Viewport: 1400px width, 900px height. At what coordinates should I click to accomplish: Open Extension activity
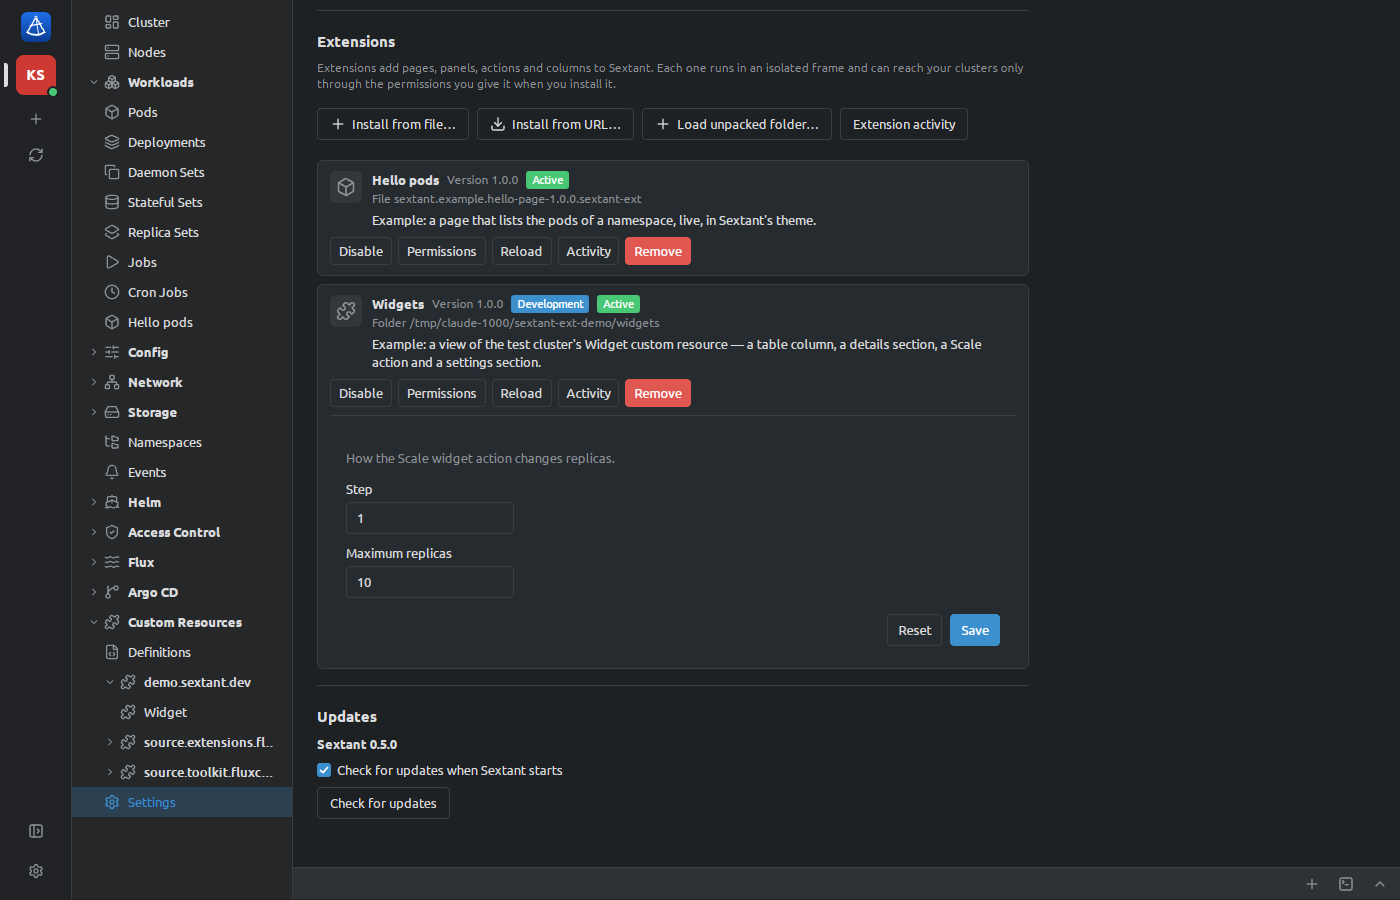(904, 124)
